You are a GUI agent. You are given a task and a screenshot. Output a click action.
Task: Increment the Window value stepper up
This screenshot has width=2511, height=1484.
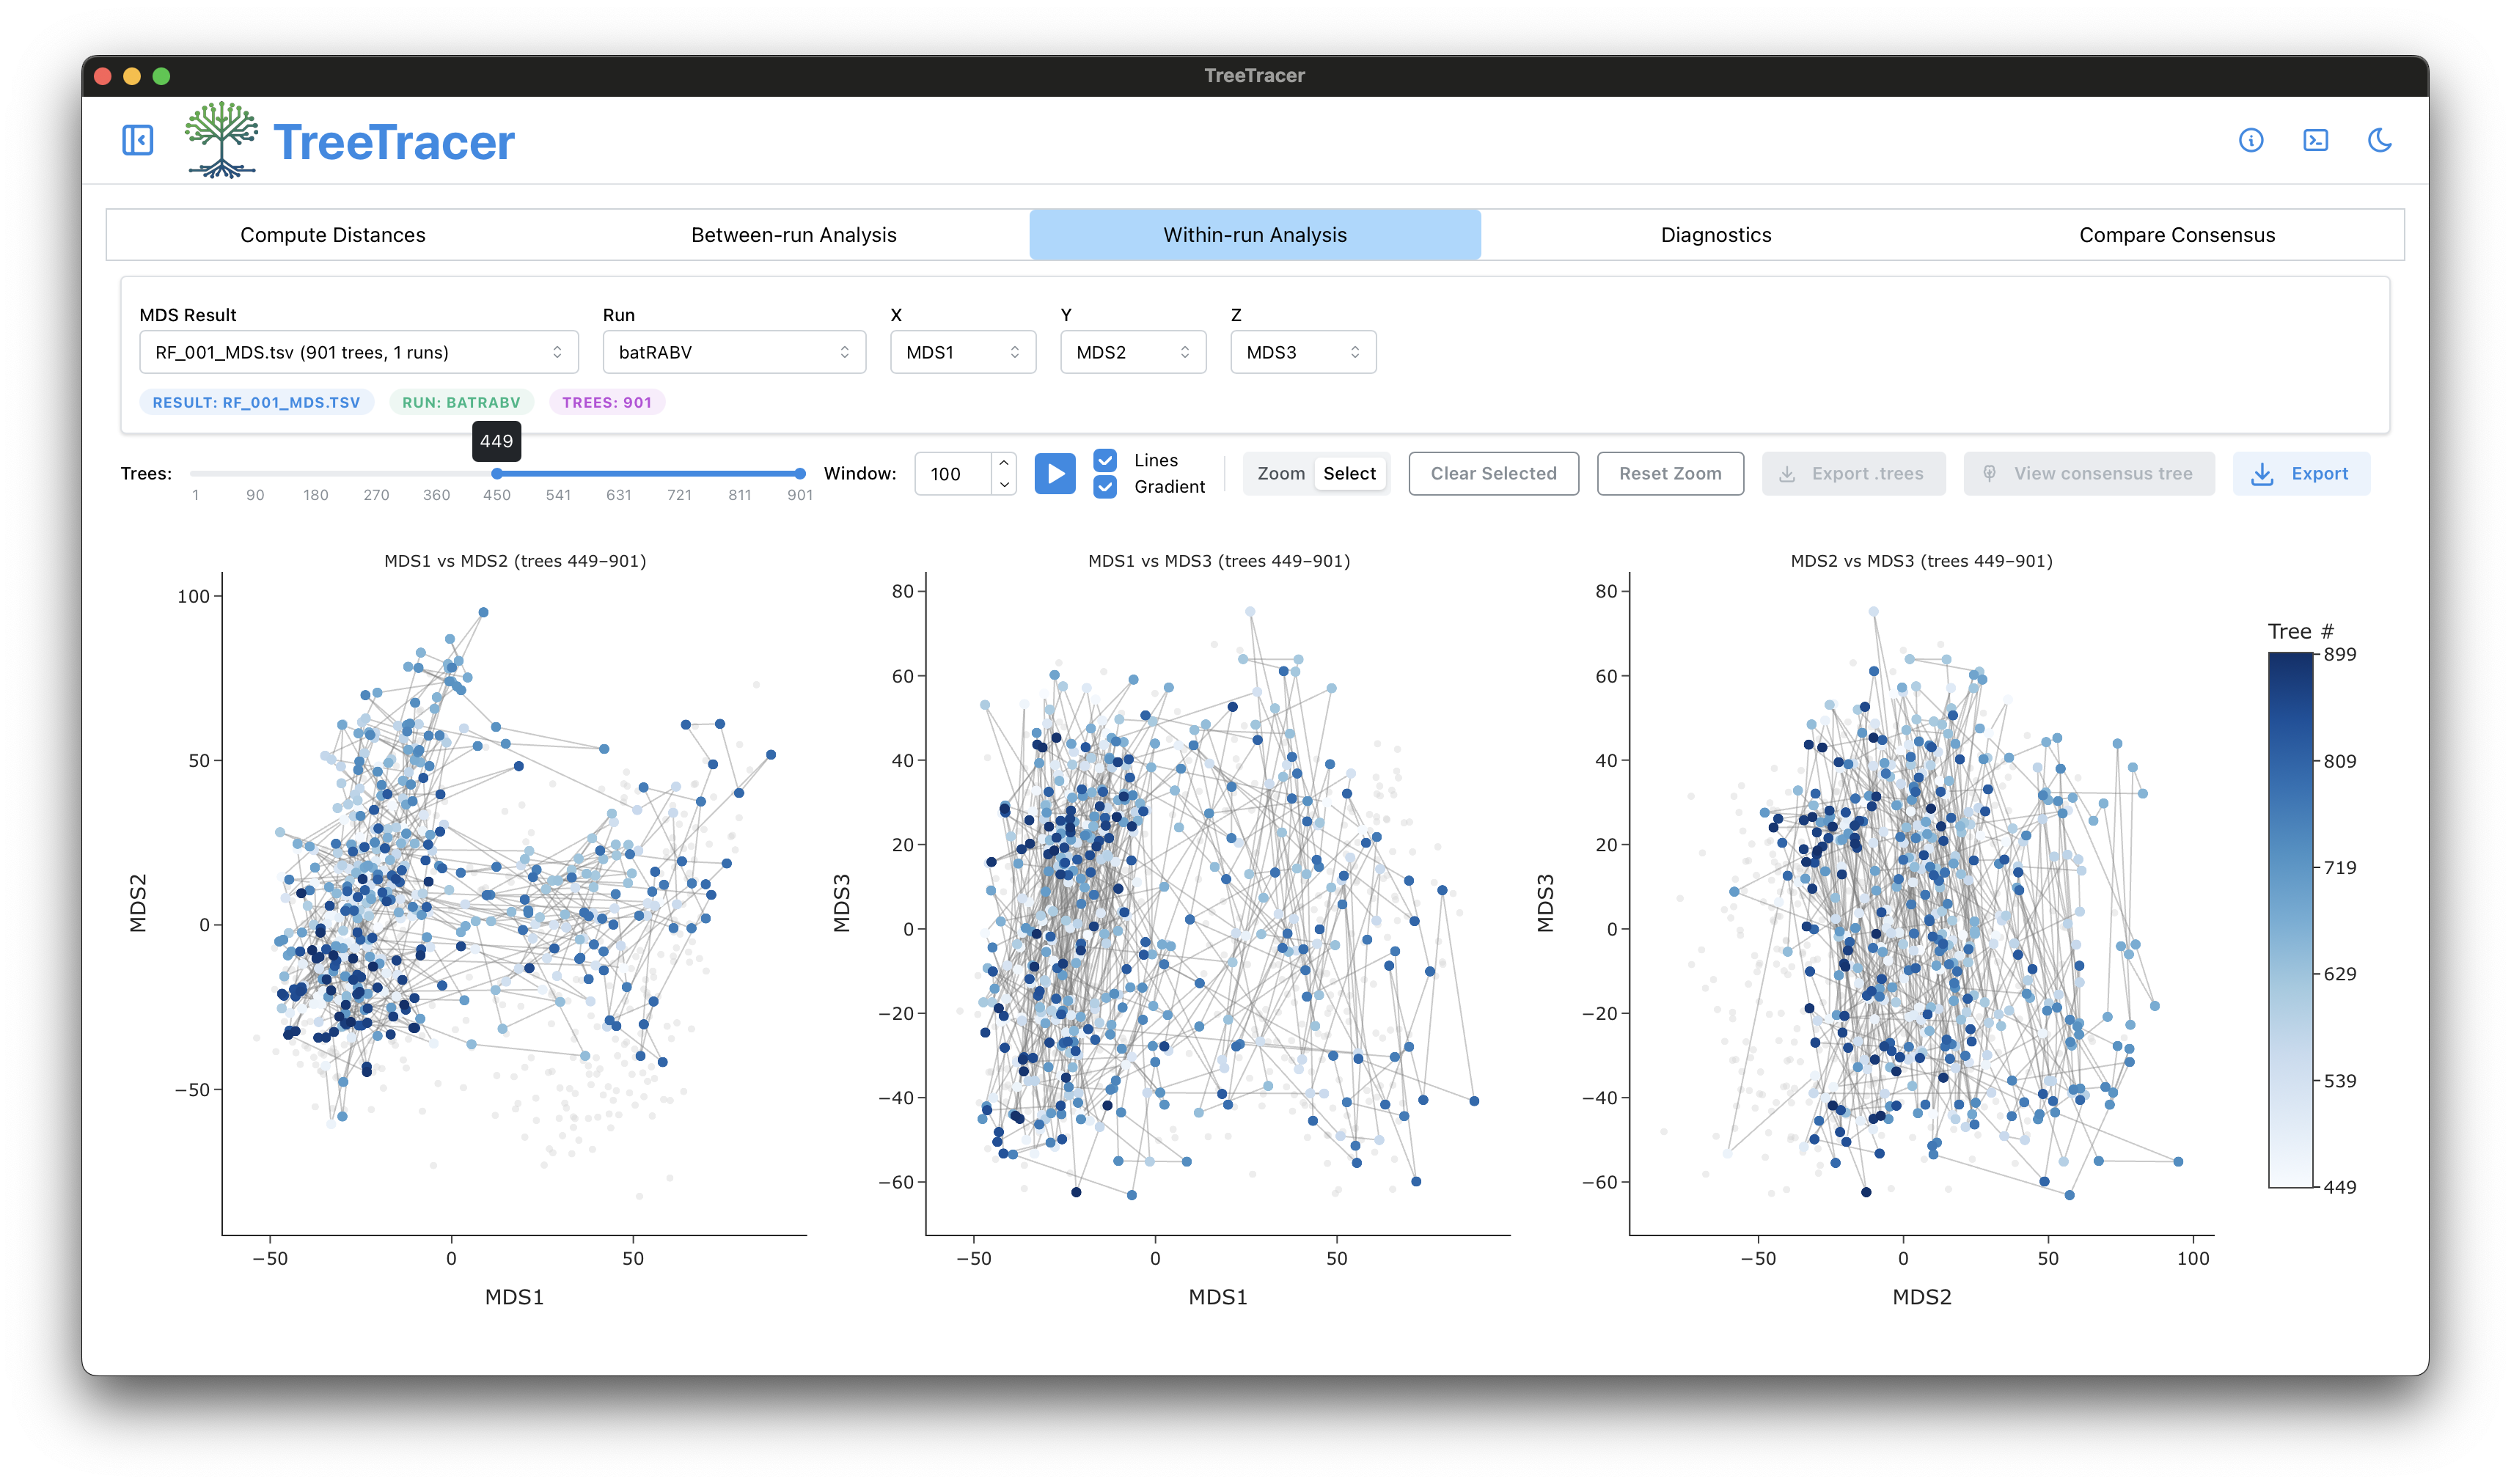point(1003,463)
